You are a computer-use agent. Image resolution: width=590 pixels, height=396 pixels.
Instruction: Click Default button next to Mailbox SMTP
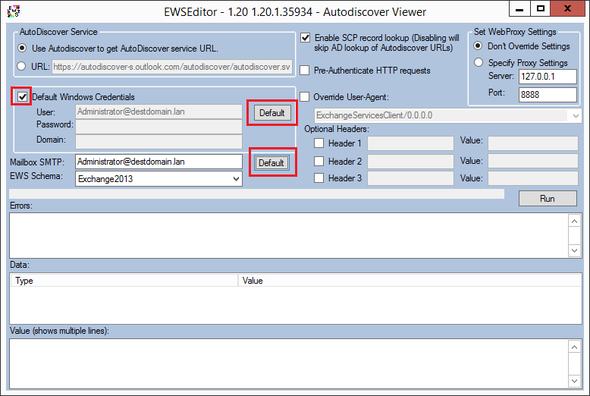271,163
